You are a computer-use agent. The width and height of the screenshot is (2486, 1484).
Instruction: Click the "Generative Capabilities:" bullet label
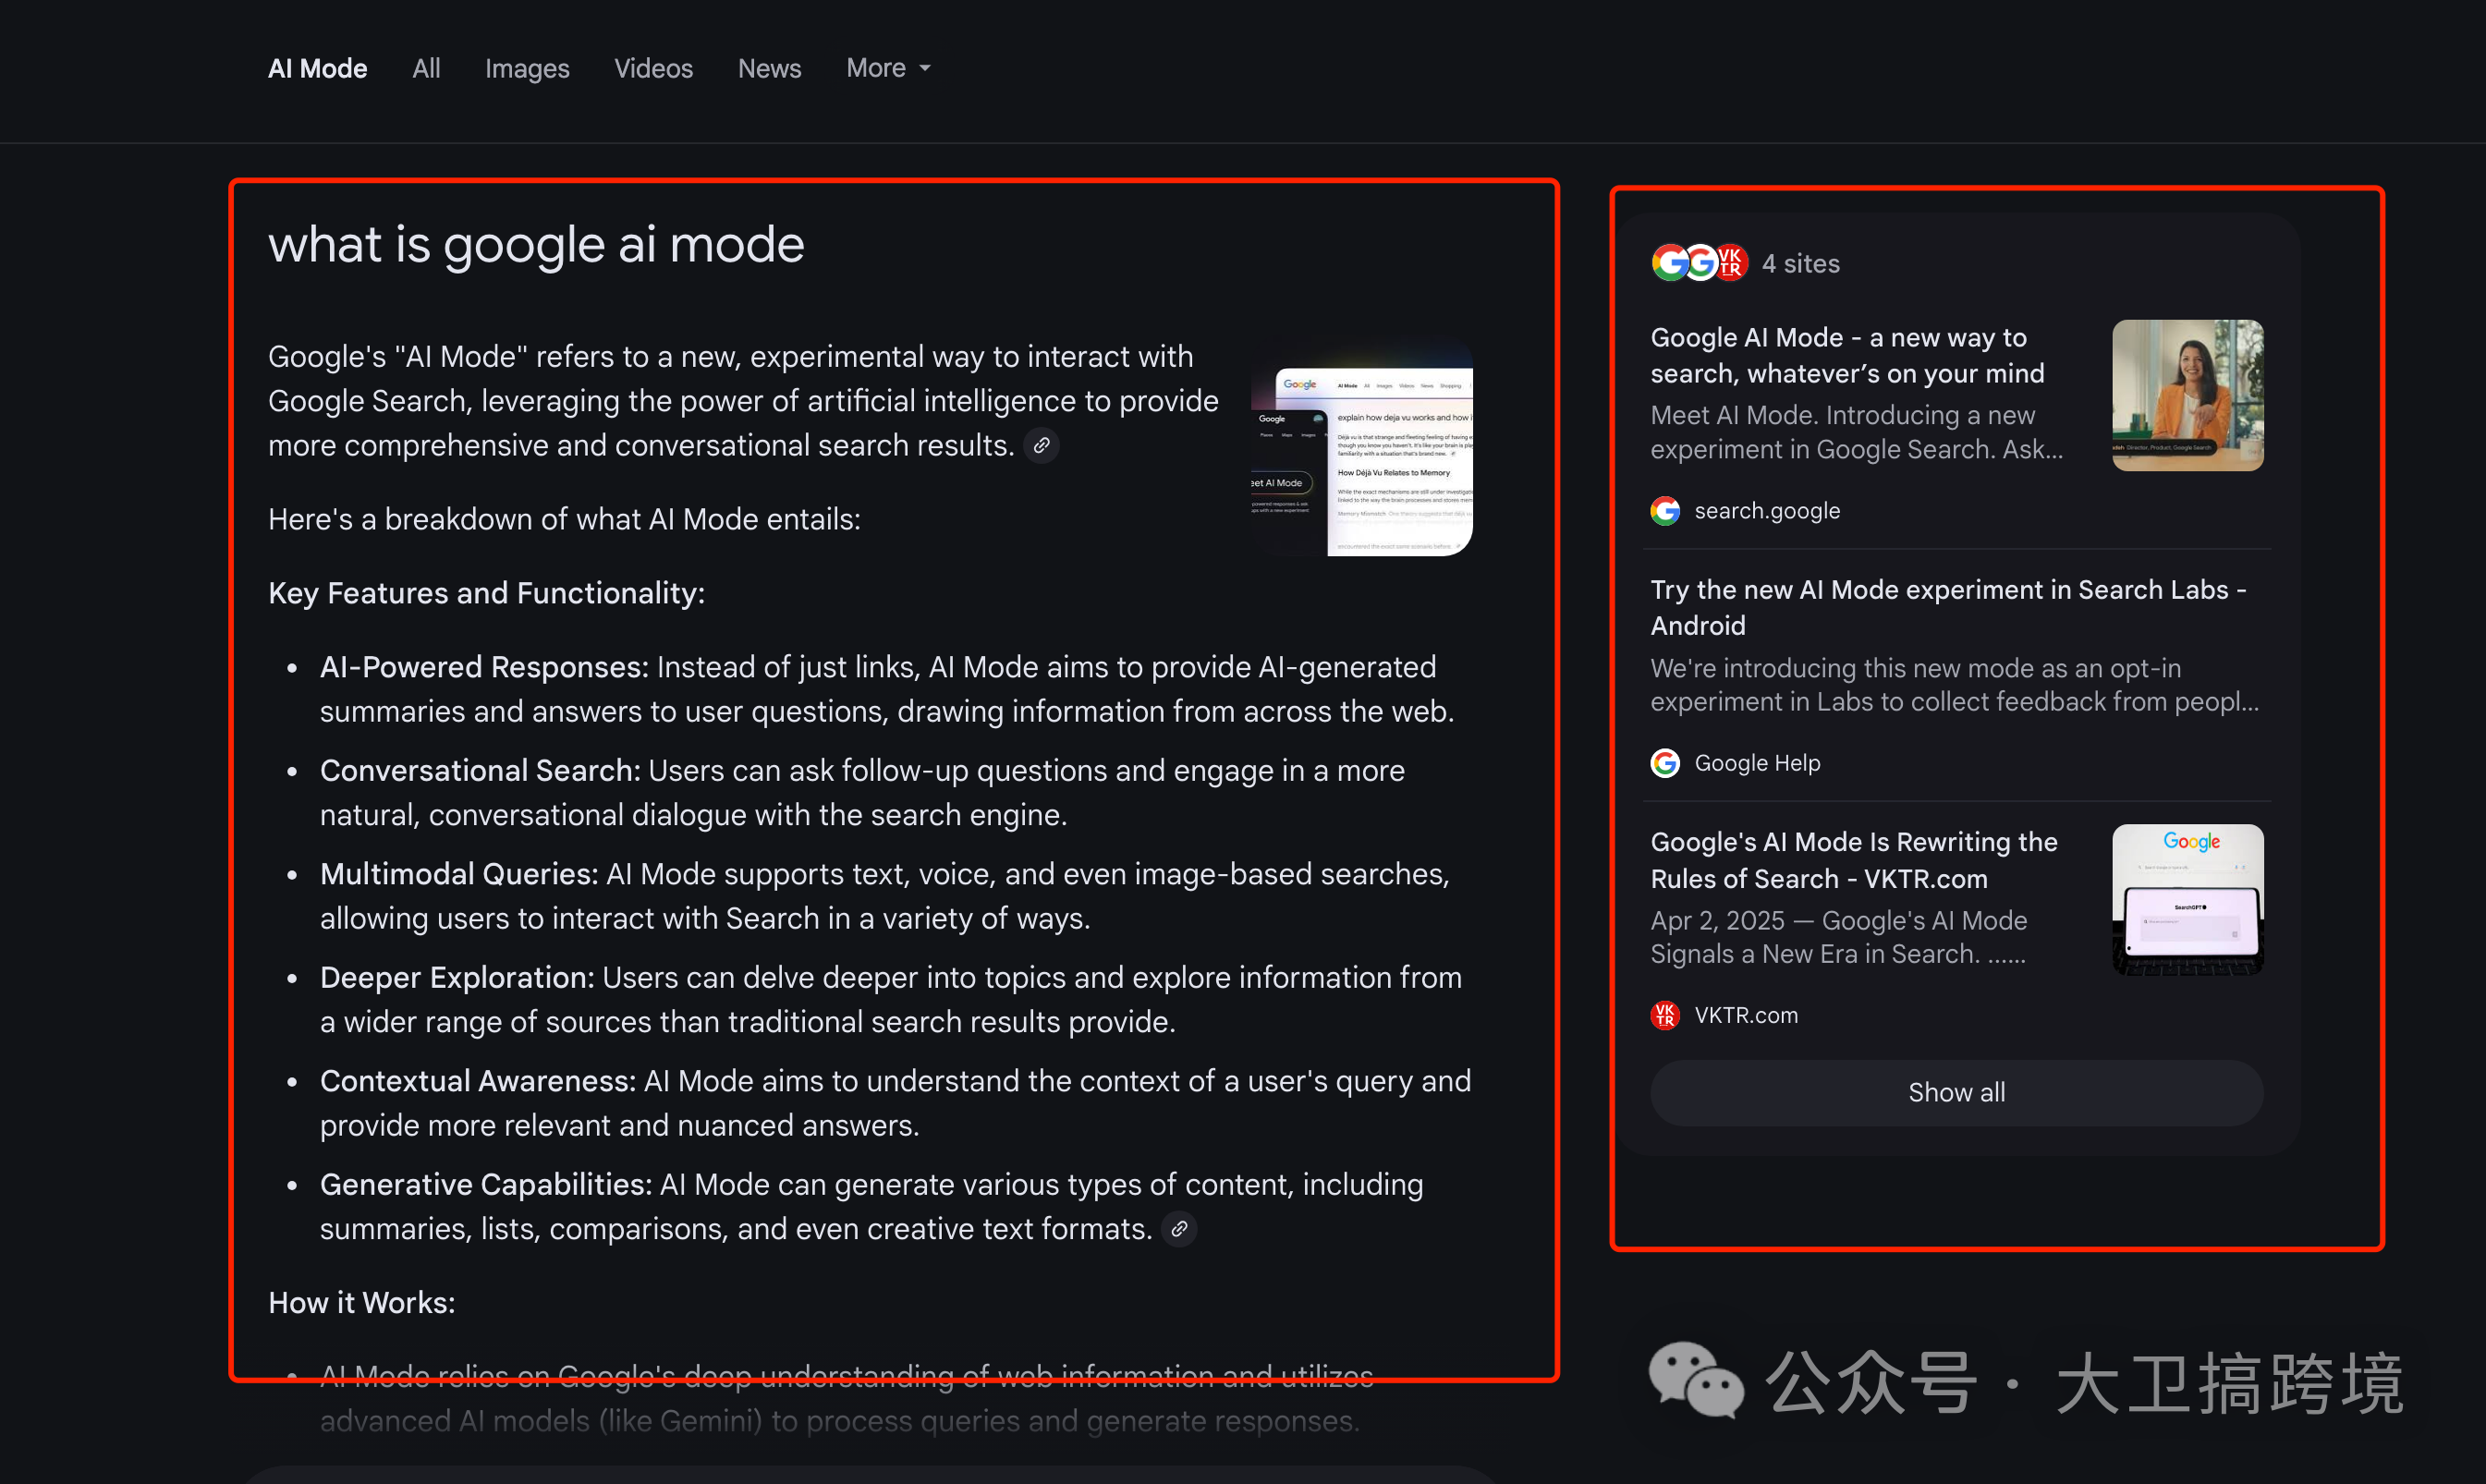tap(486, 1185)
